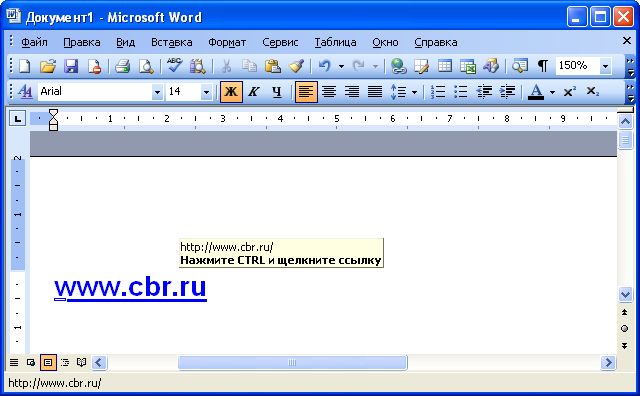Decrease the paragraph indent

(x=484, y=91)
